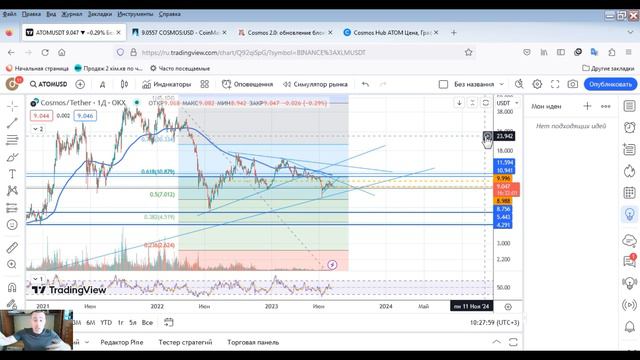
Task: Change the Д timeframe interval
Action: coord(102,84)
